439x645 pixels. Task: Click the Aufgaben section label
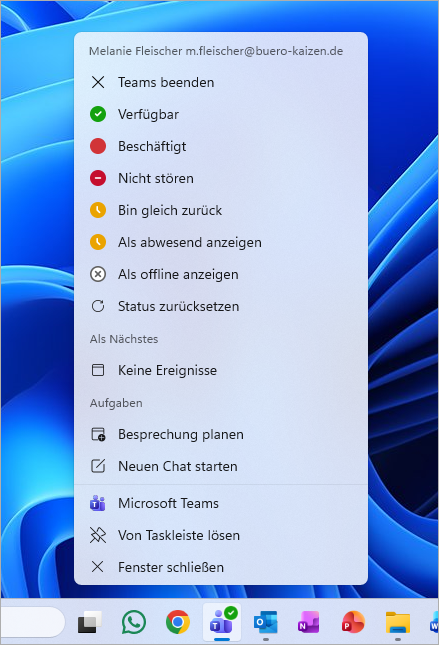click(116, 403)
